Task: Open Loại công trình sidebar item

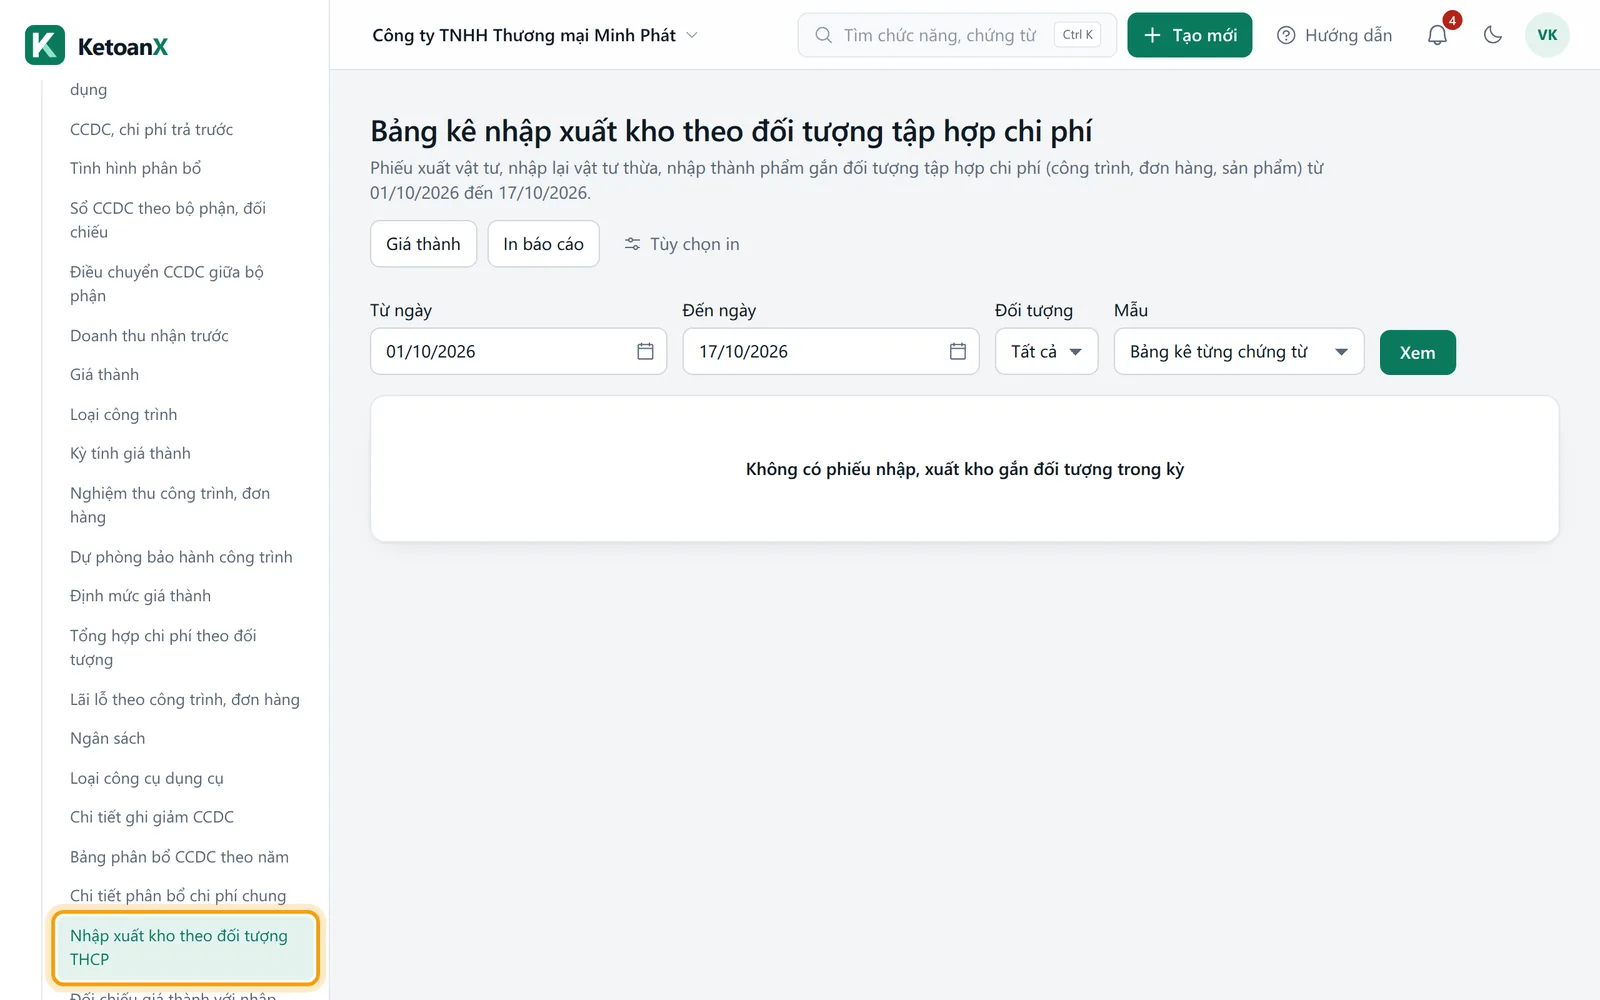Action: click(123, 414)
